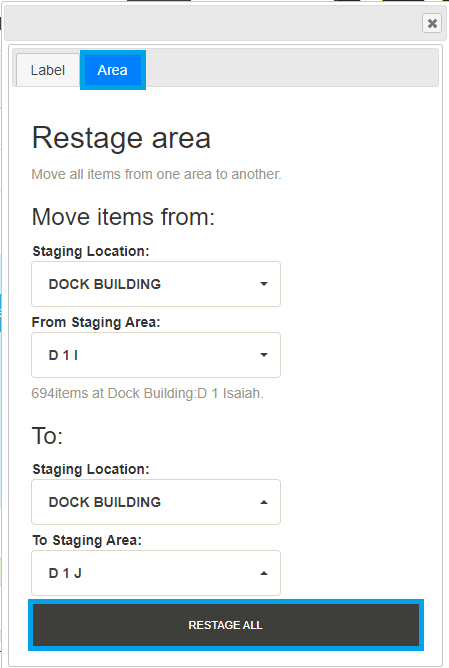449x668 pixels.
Task: Close the dialog with the X icon
Action: tap(432, 23)
